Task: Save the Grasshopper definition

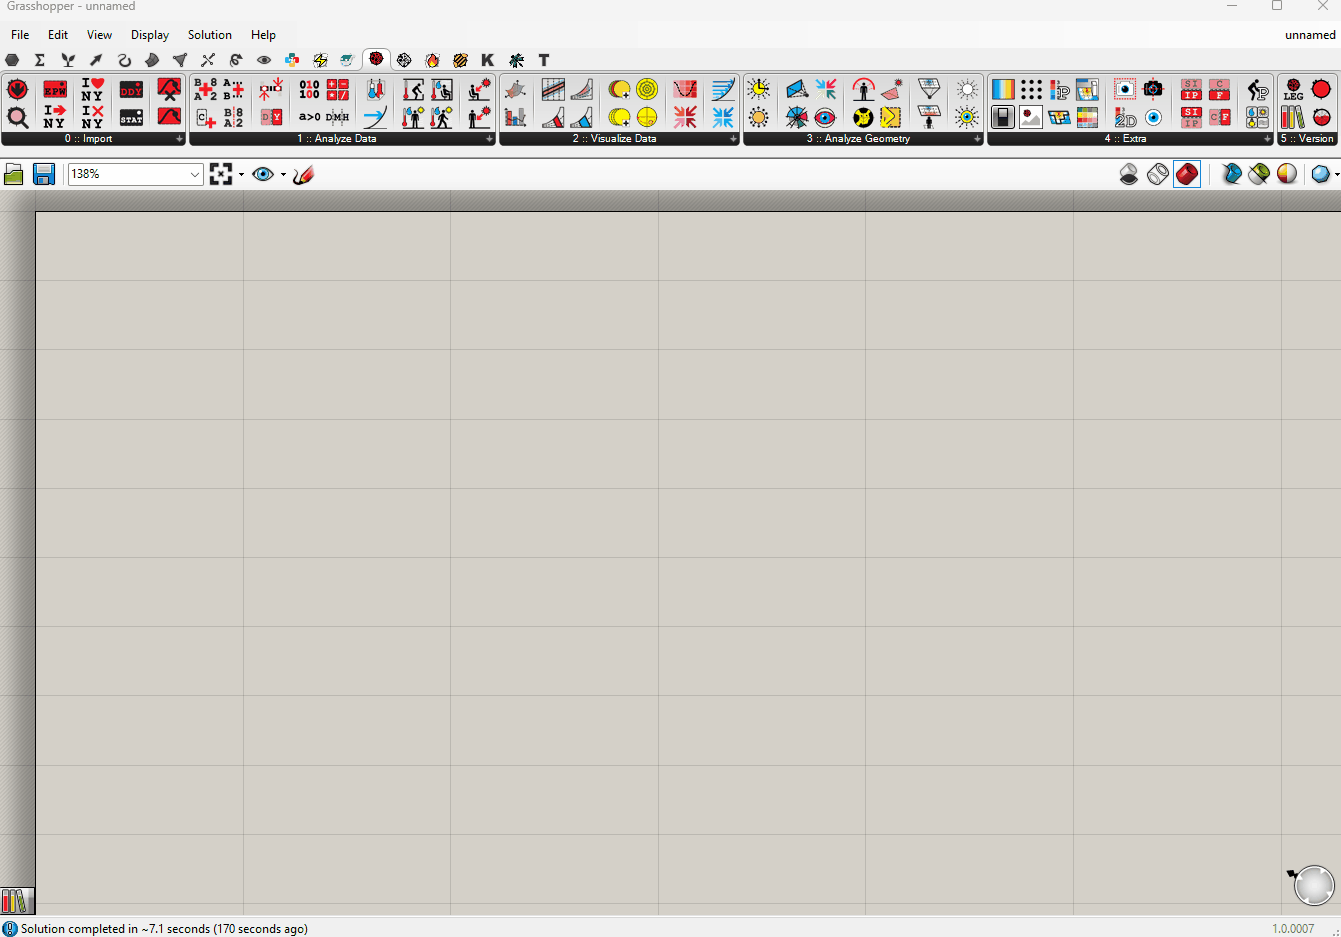Action: [44, 174]
